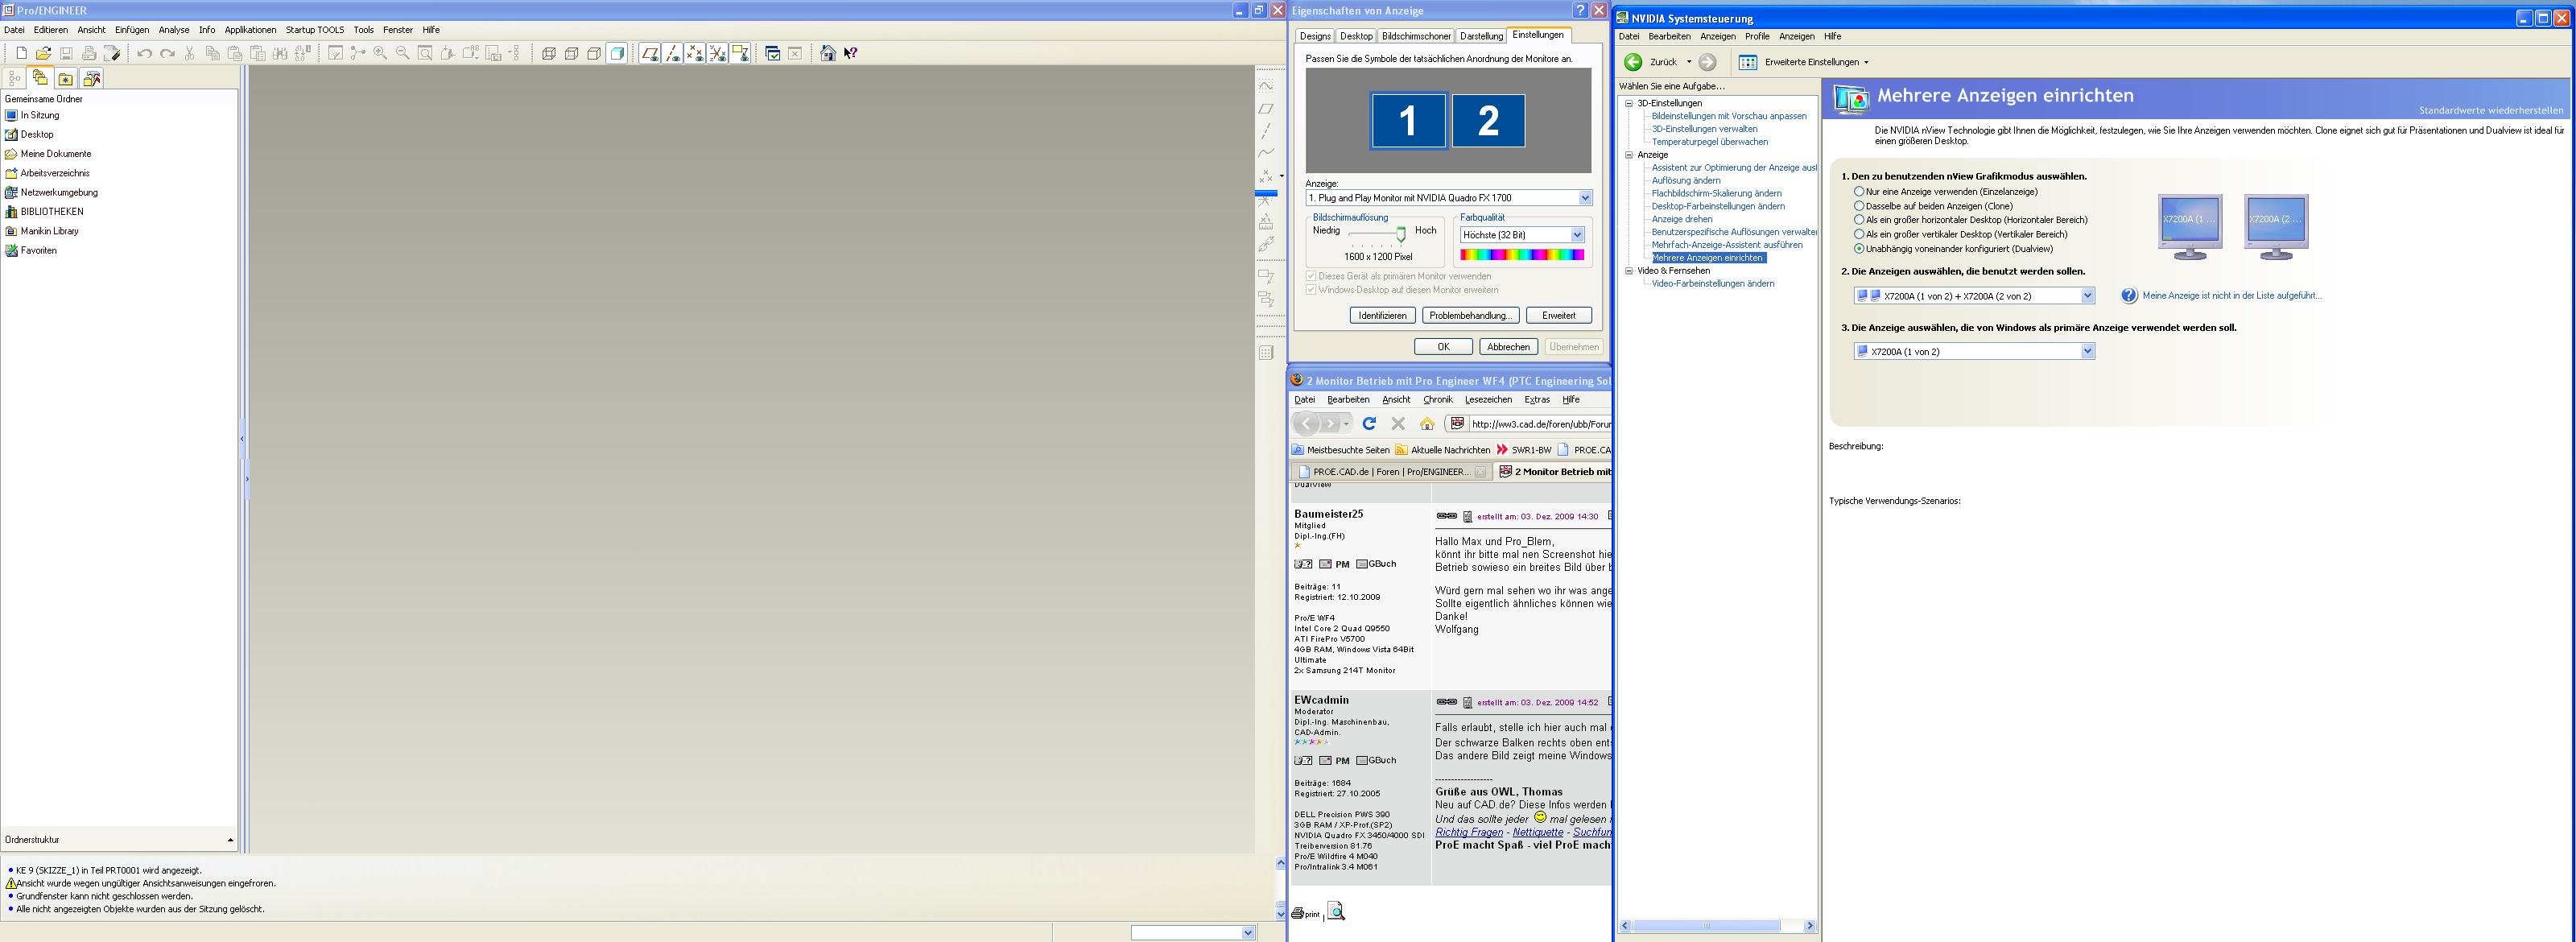The height and width of the screenshot is (942, 2576).
Task: Switch to Darstellung tab in display properties
Action: (1481, 36)
